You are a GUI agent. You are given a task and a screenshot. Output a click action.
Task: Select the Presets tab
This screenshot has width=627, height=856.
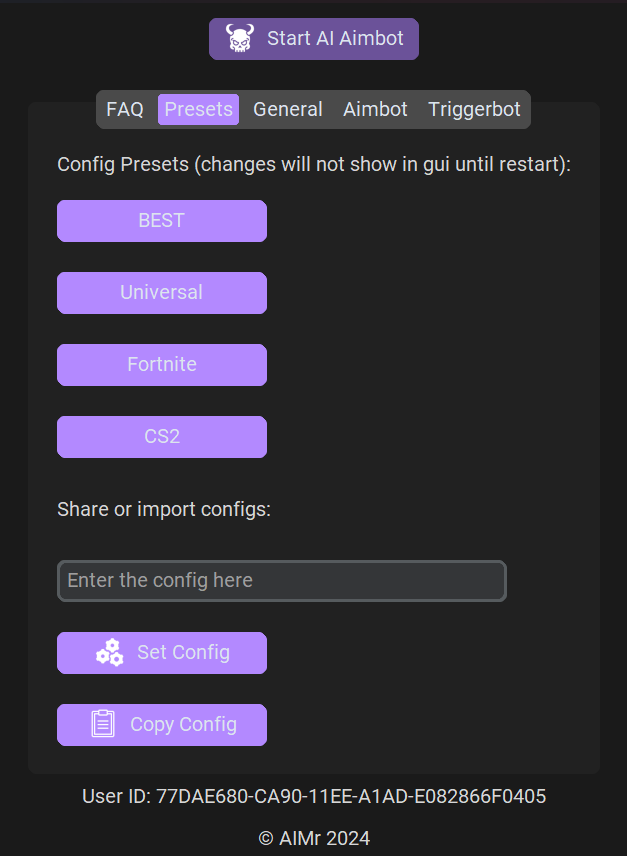(198, 109)
